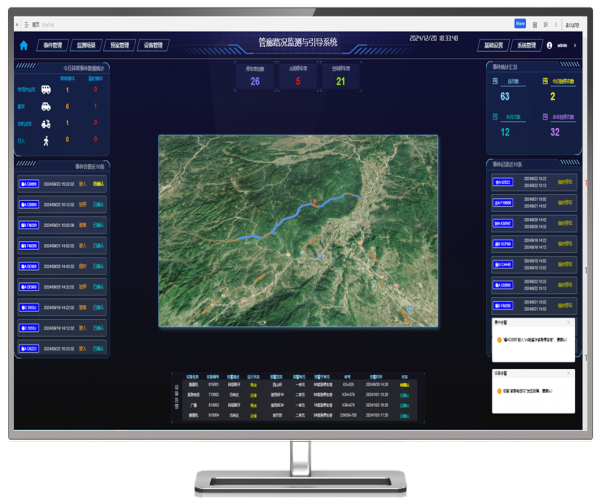This screenshot has height=500, width=600.
Task: Click the admin user avatar icon
Action: pyautogui.click(x=549, y=45)
